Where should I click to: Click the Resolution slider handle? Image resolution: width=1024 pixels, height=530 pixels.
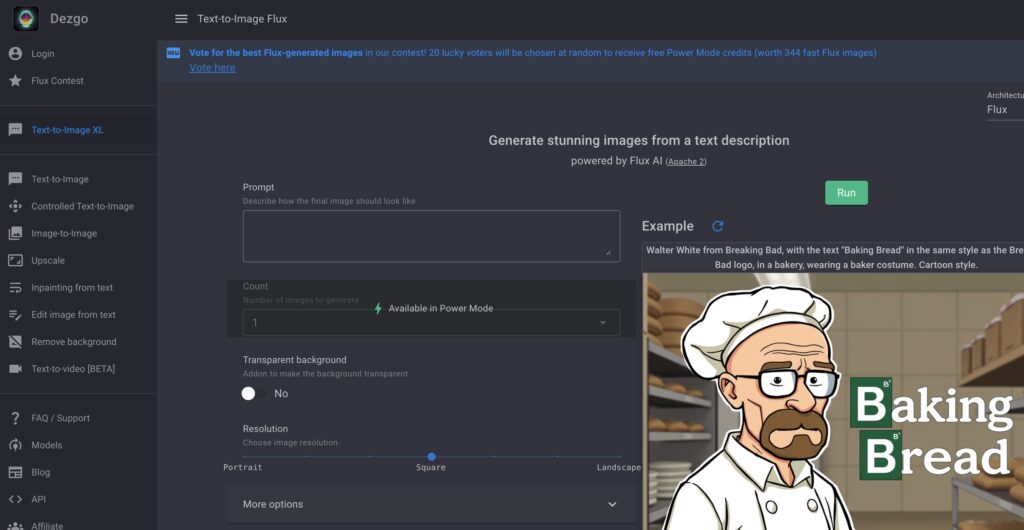431,457
